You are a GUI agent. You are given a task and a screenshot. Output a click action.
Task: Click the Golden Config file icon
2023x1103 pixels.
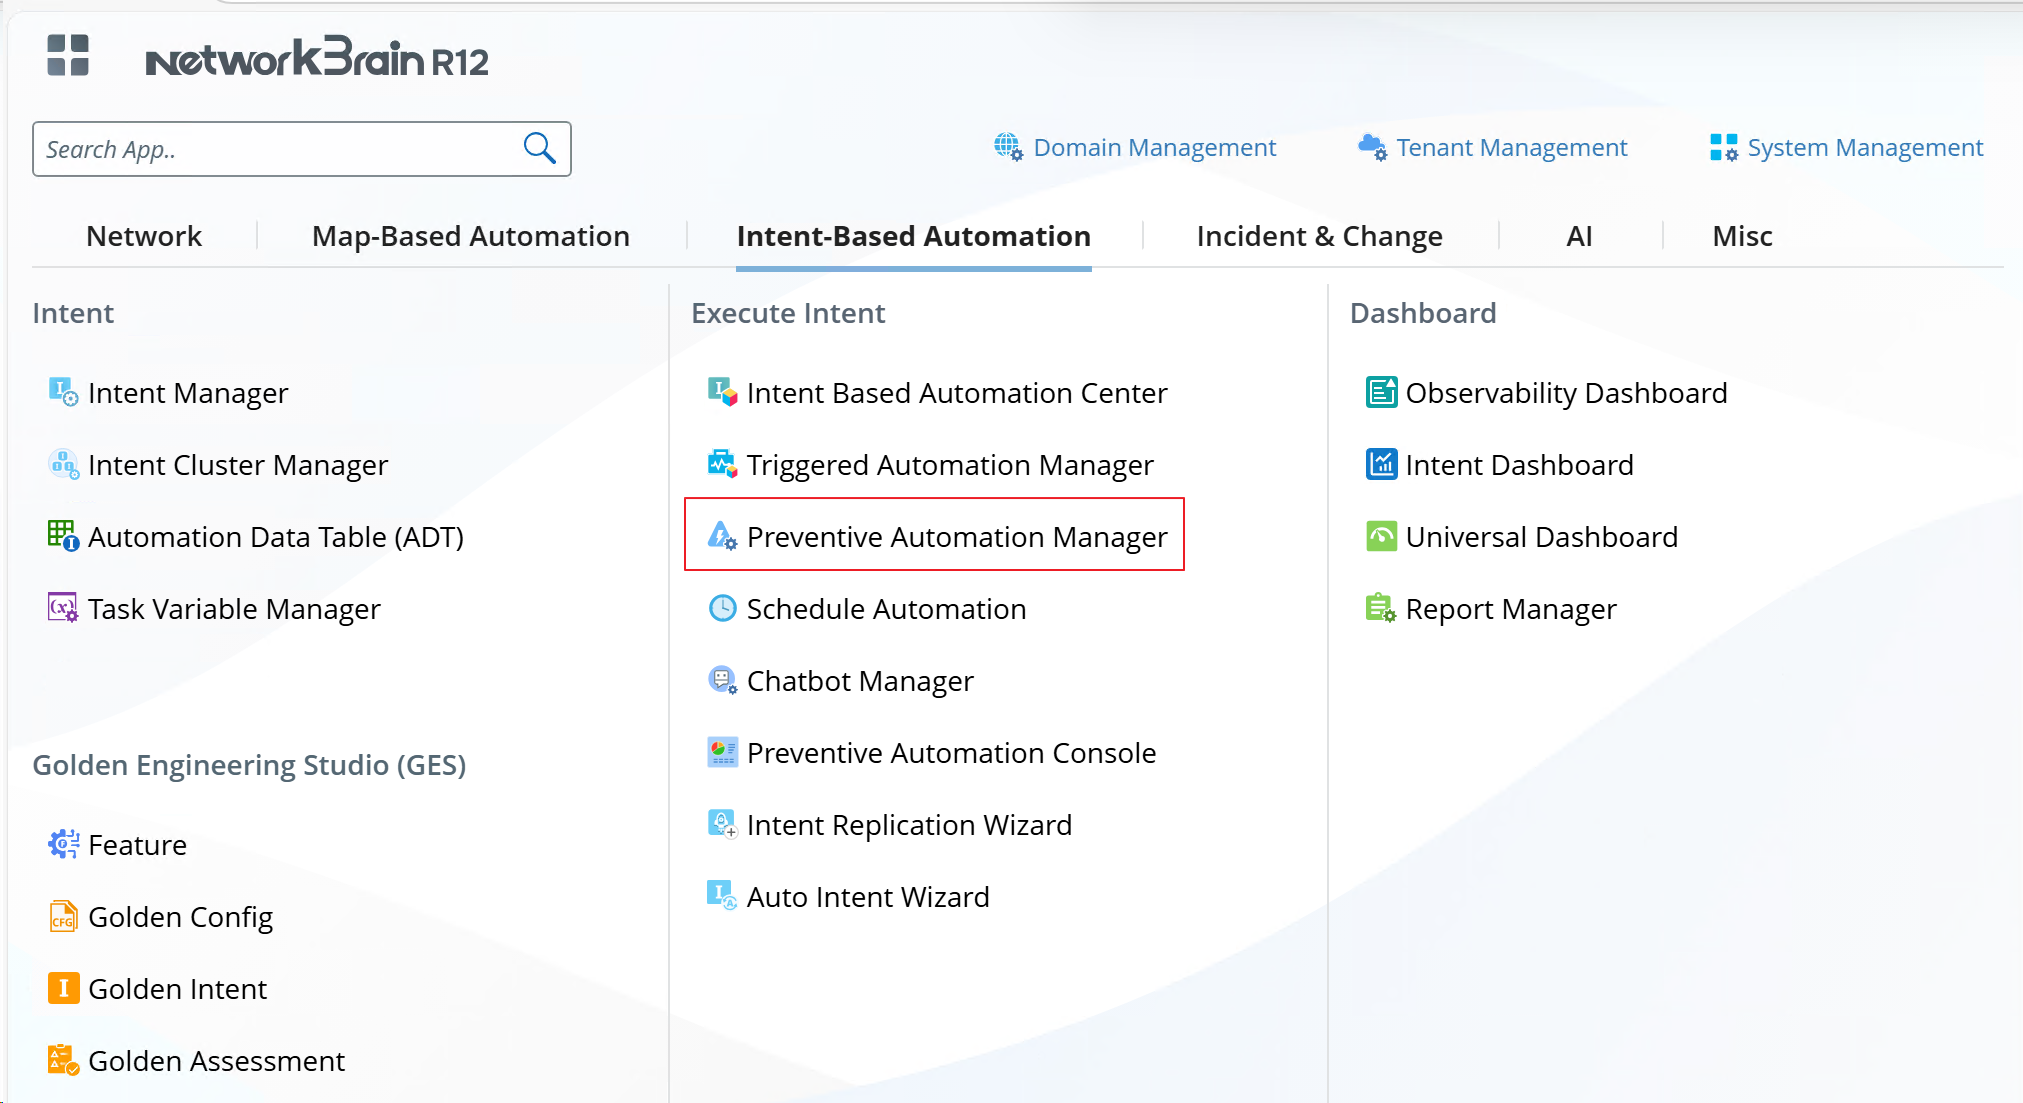(63, 916)
